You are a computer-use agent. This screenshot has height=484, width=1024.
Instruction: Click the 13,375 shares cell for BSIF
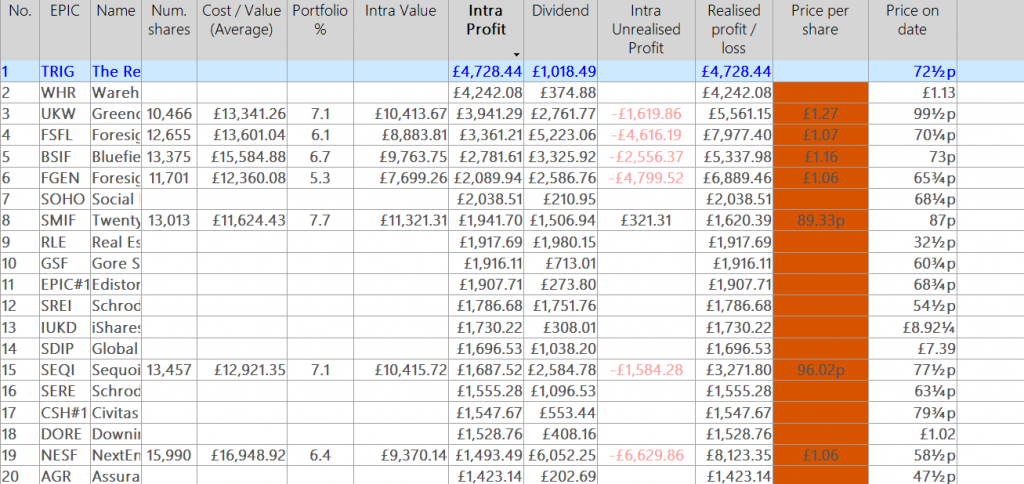tap(167, 157)
